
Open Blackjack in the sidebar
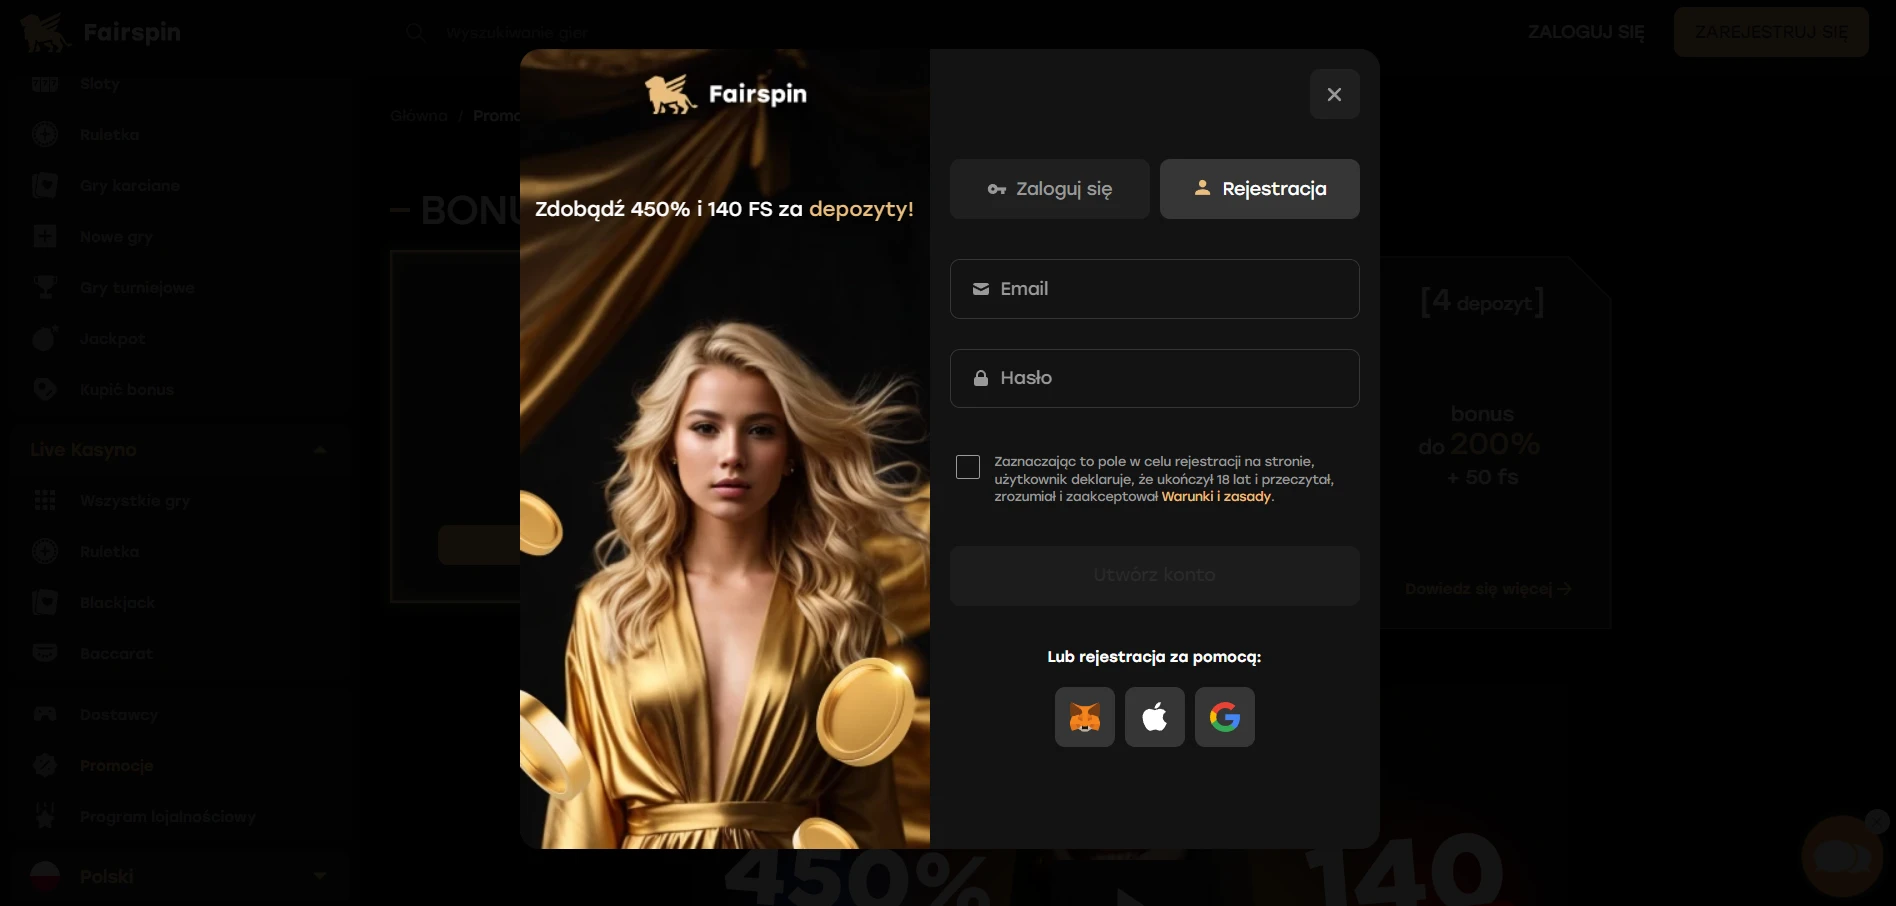pos(117,603)
